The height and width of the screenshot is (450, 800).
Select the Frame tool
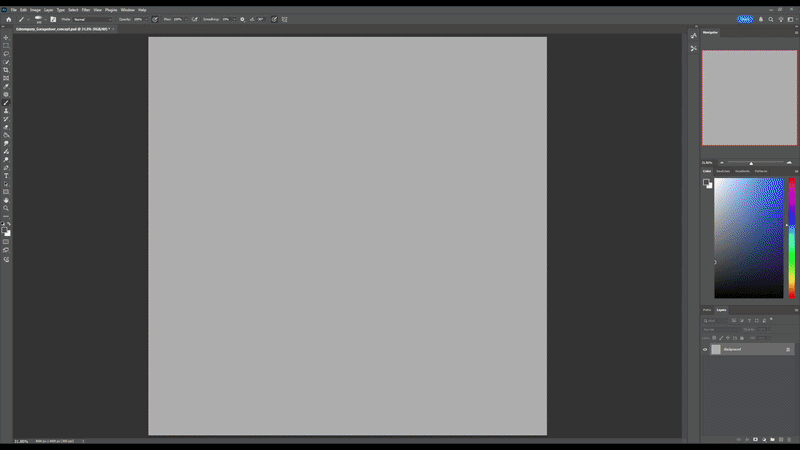[x=6, y=79]
